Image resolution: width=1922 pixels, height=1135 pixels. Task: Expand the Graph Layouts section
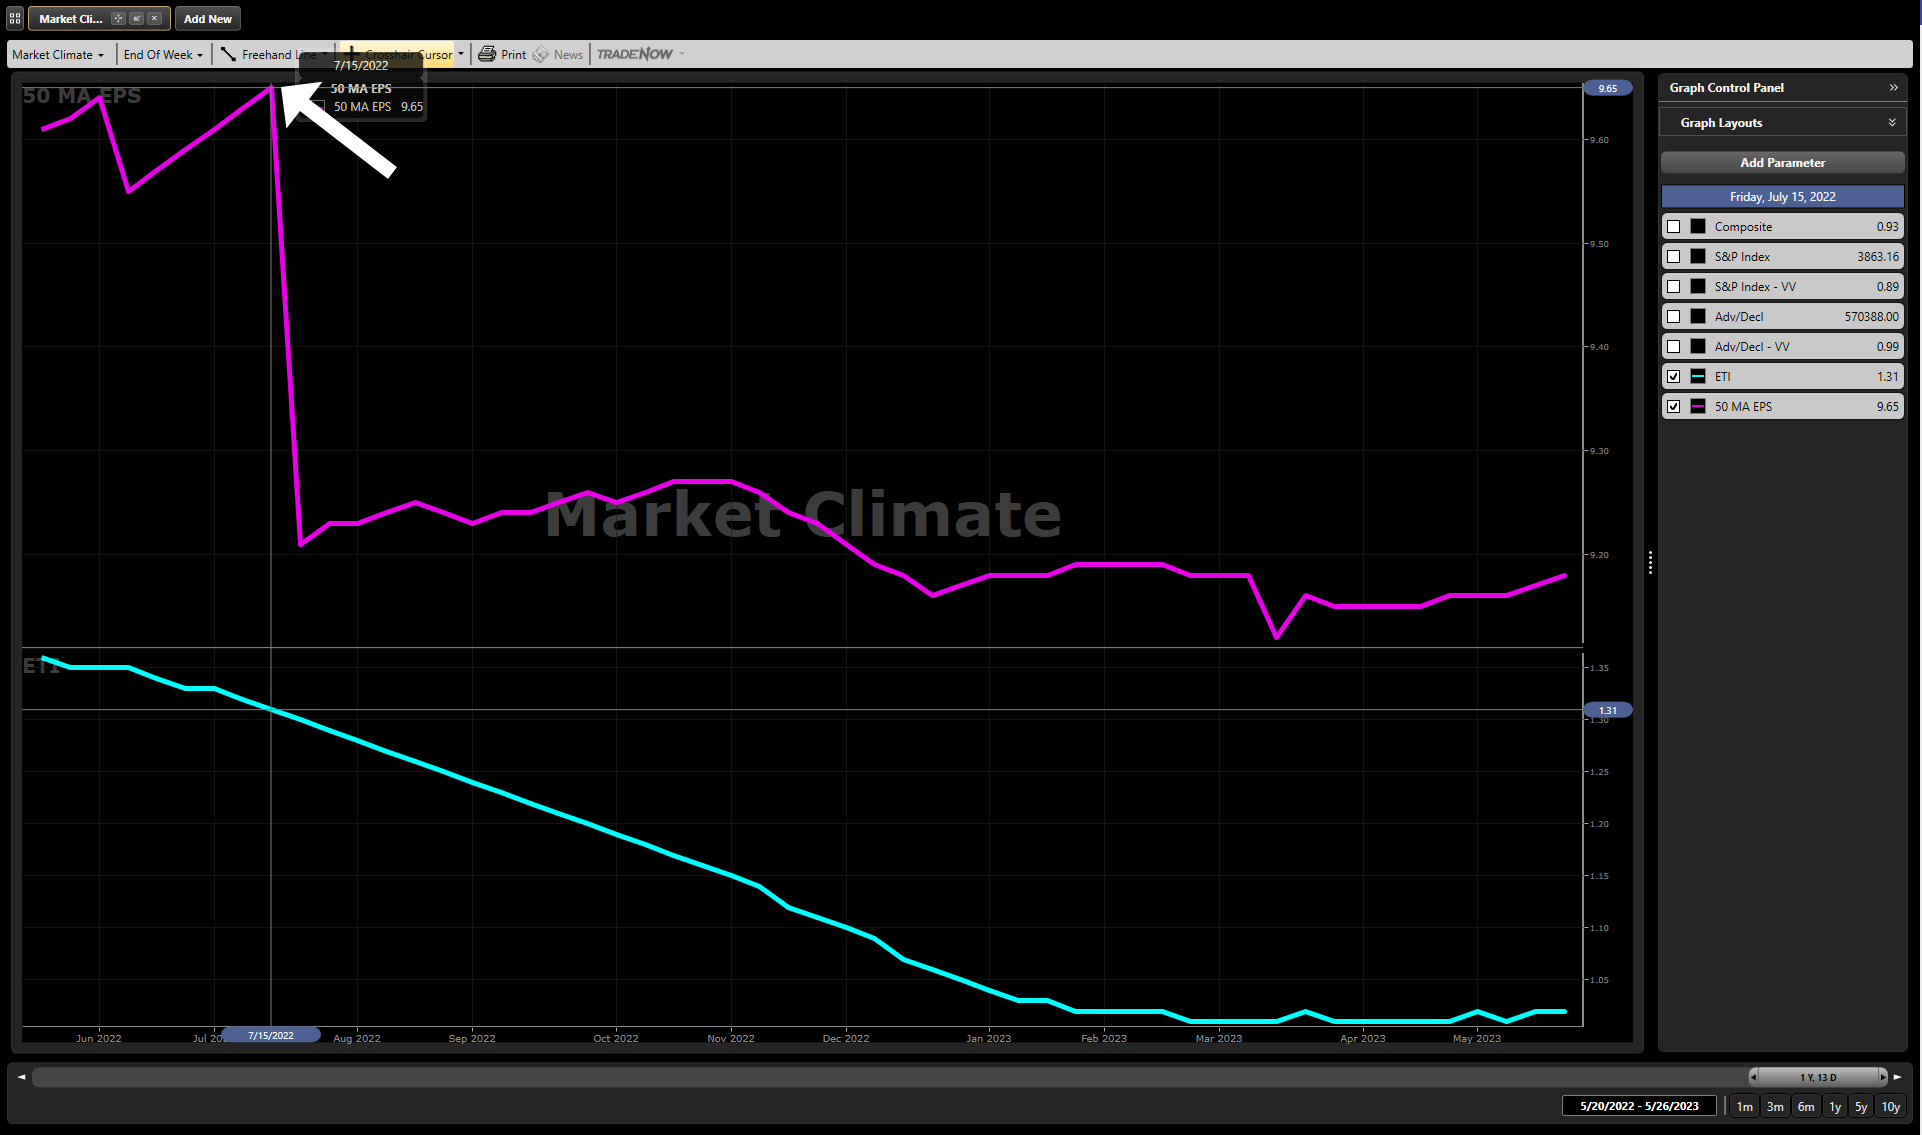(x=1891, y=123)
